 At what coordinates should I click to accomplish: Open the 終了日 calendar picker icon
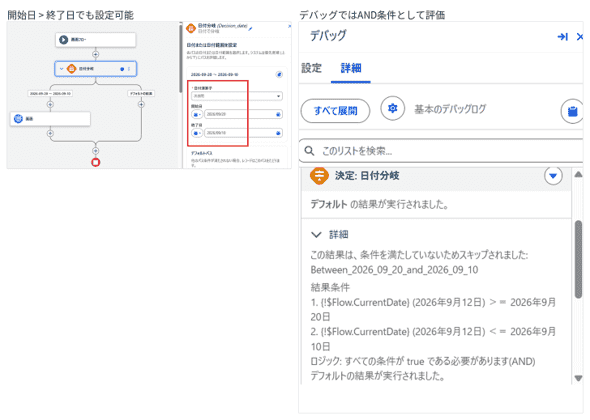point(278,133)
